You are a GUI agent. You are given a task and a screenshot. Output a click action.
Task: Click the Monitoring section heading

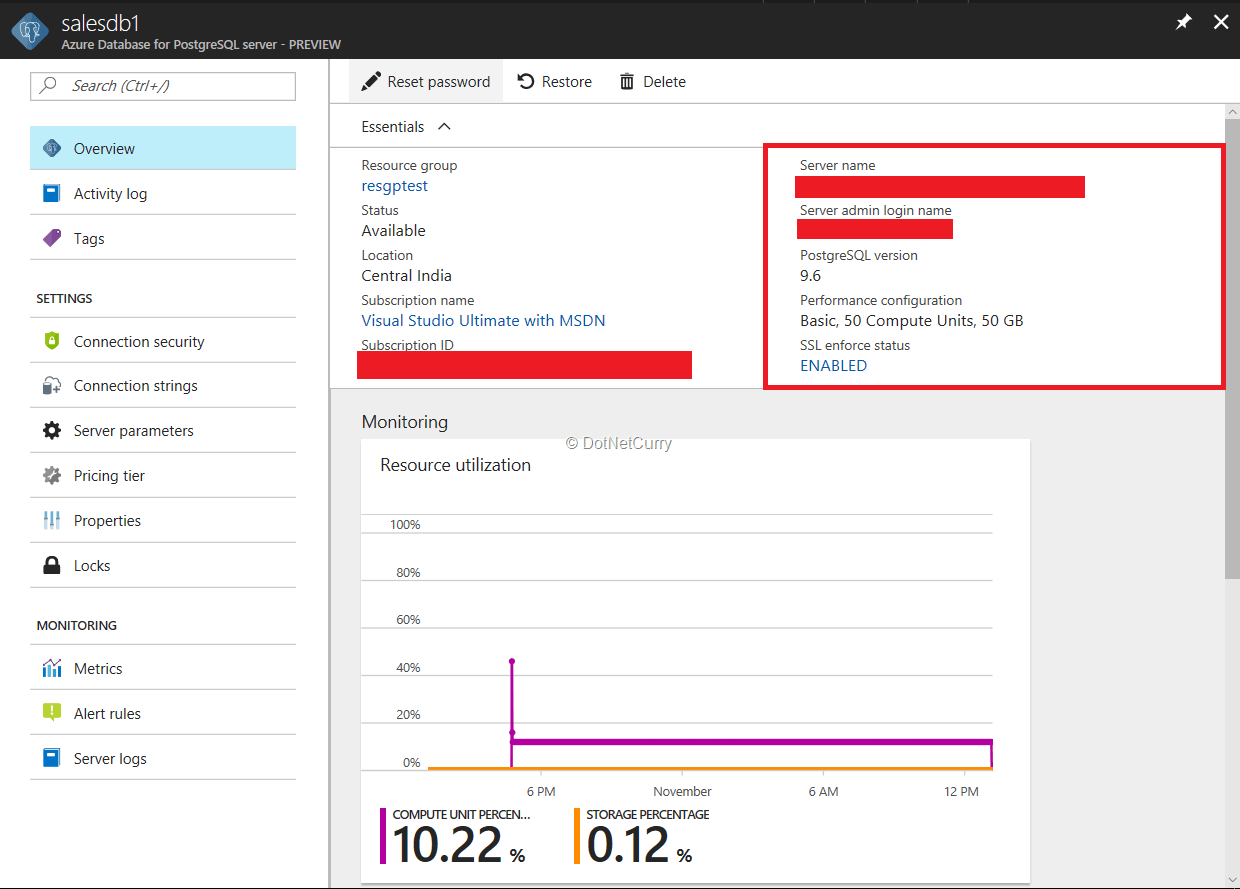pyautogui.click(x=404, y=421)
